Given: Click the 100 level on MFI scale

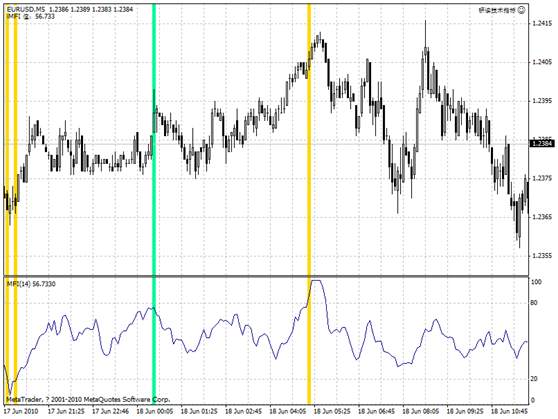Looking at the screenshot, I should click(x=536, y=282).
